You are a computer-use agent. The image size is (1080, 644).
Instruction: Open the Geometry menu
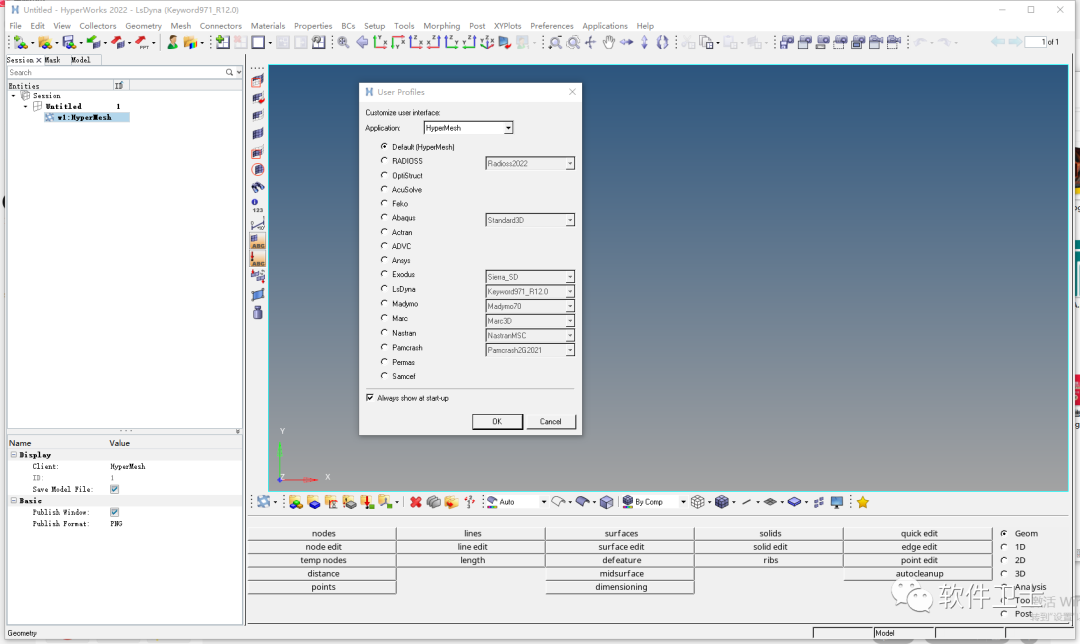coord(143,25)
